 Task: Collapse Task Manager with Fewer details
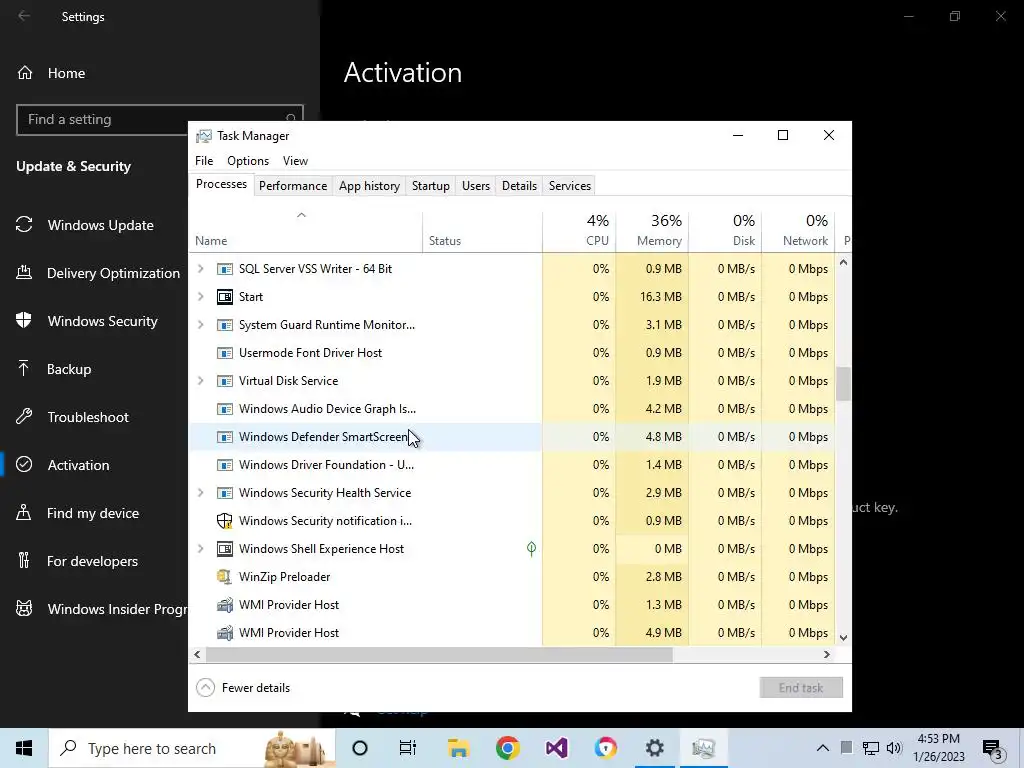pyautogui.click(x=243, y=688)
